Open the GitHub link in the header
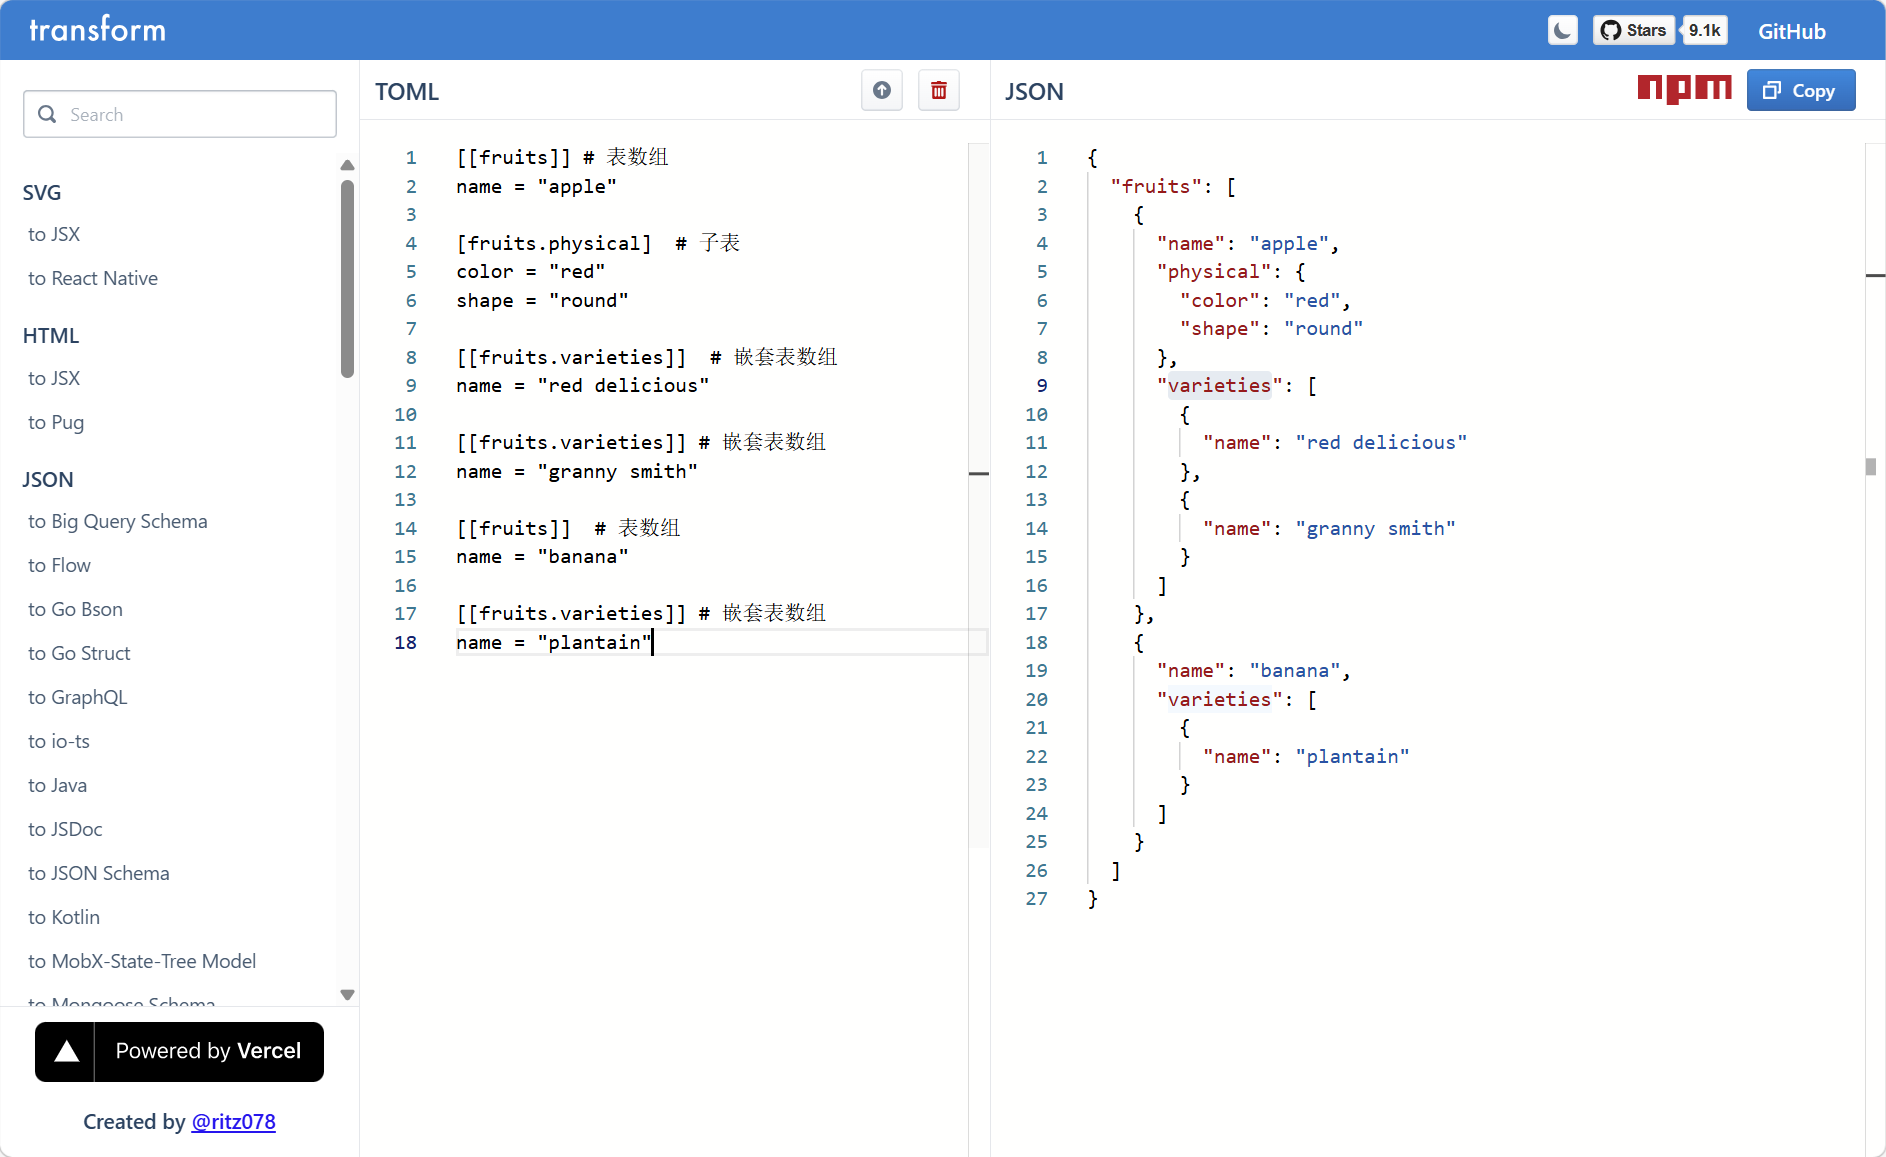Image resolution: width=1886 pixels, height=1157 pixels. [x=1791, y=31]
